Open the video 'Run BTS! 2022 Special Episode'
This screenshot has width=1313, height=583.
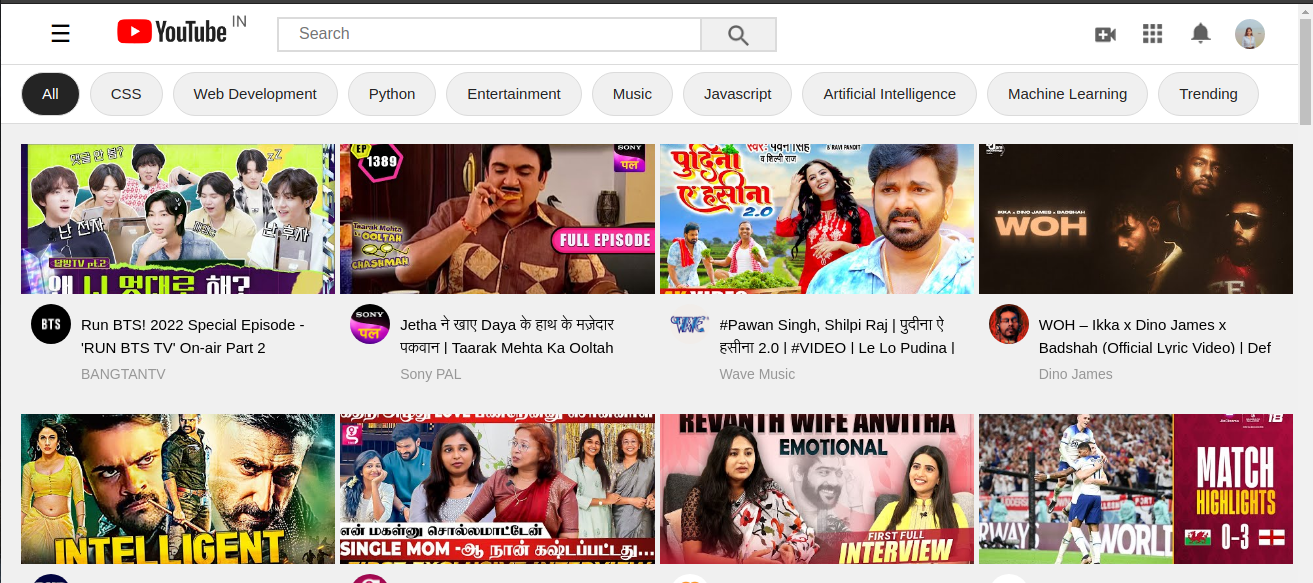point(177,218)
